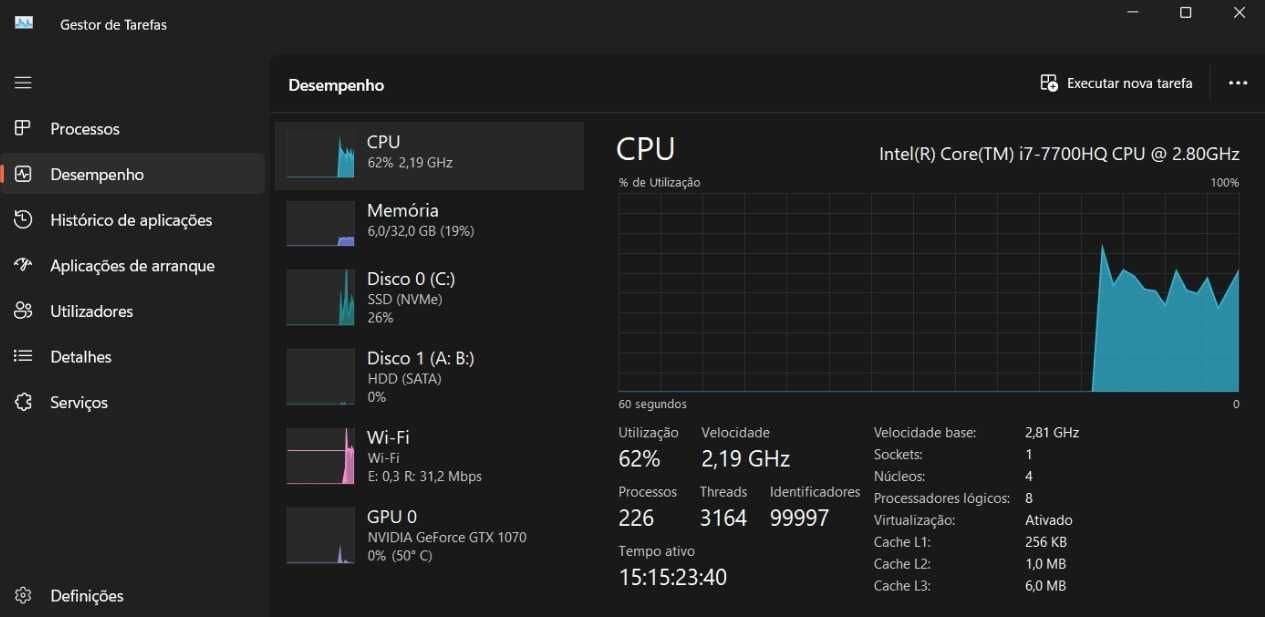The height and width of the screenshot is (617, 1265).
Task: Open the three-dots more options menu
Action: point(1238,83)
